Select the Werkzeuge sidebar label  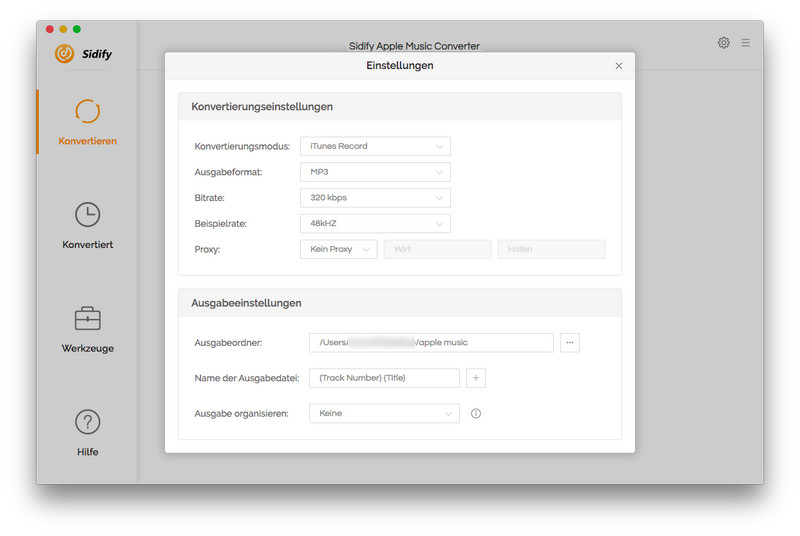(87, 348)
